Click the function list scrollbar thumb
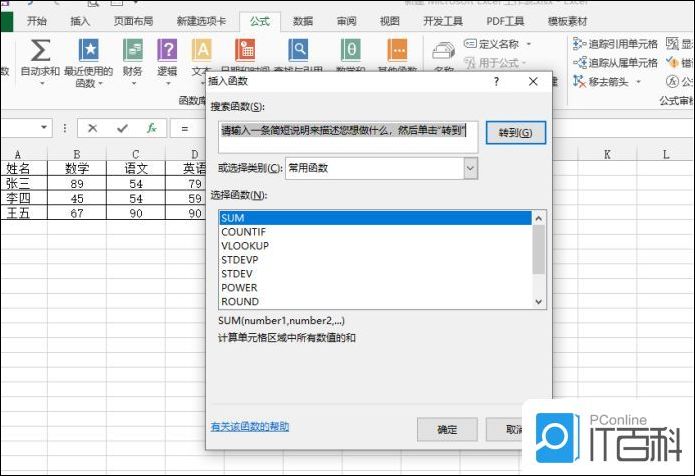The image size is (695, 476). (539, 250)
